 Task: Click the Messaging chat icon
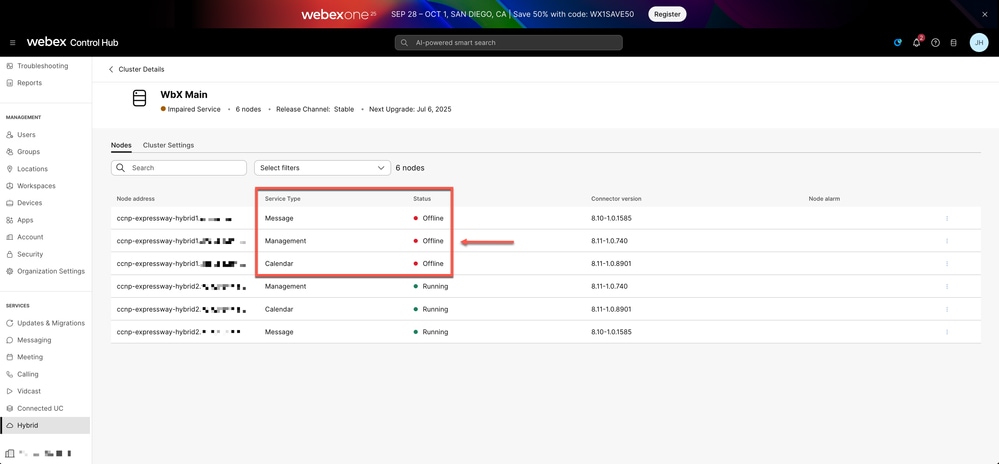(10, 340)
